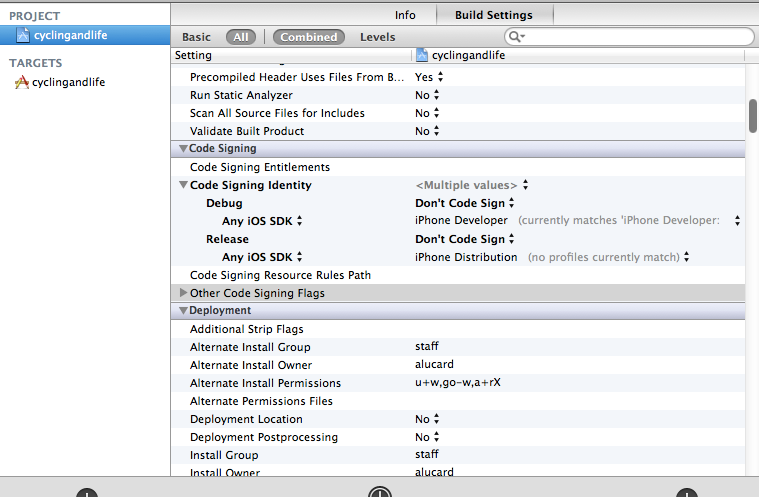The image size is (759, 497).
Task: Select the cyclingandlife project icon in sidebar
Action: tap(23, 36)
